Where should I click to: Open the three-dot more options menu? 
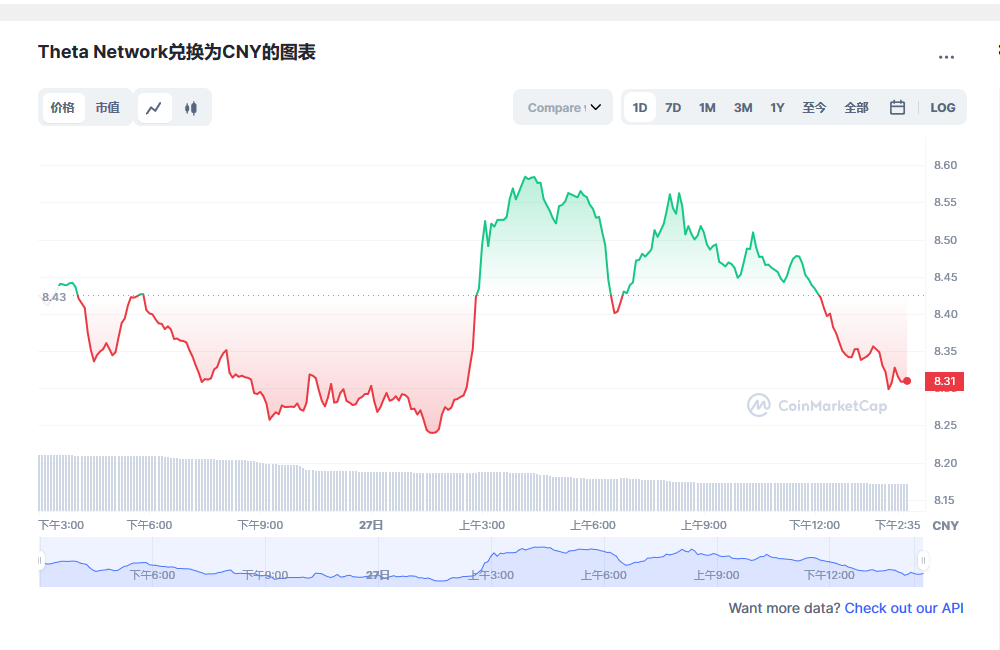click(946, 57)
